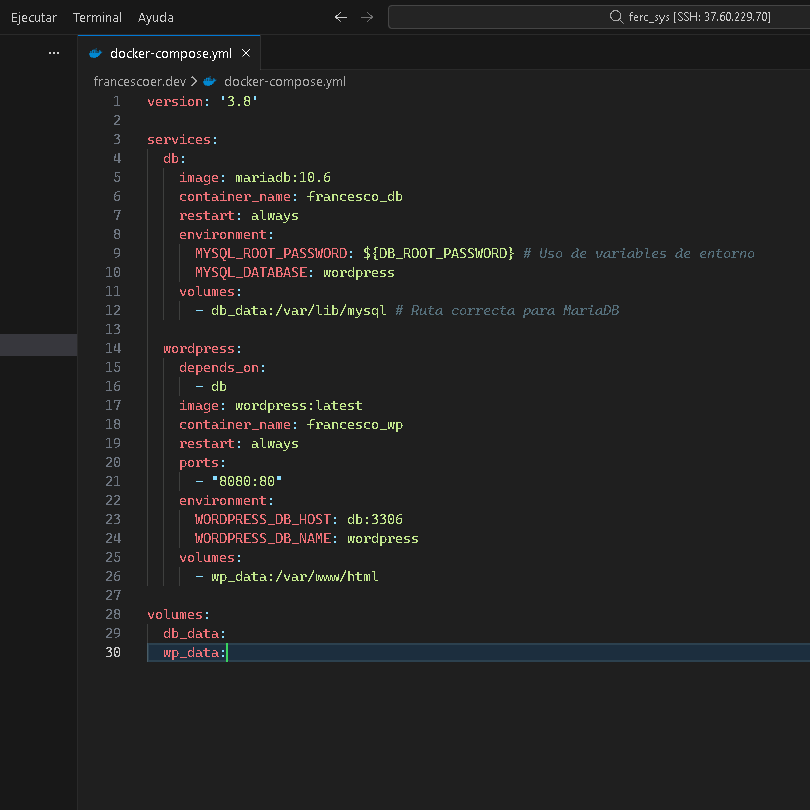This screenshot has height=810, width=810.
Task: Click the Docker whale icon on the tab
Action: pyautogui.click(x=96, y=54)
